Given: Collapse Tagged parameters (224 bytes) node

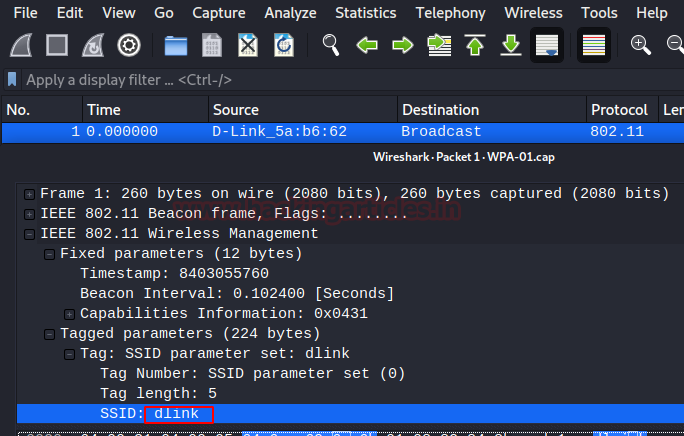Looking at the screenshot, I should point(49,334).
